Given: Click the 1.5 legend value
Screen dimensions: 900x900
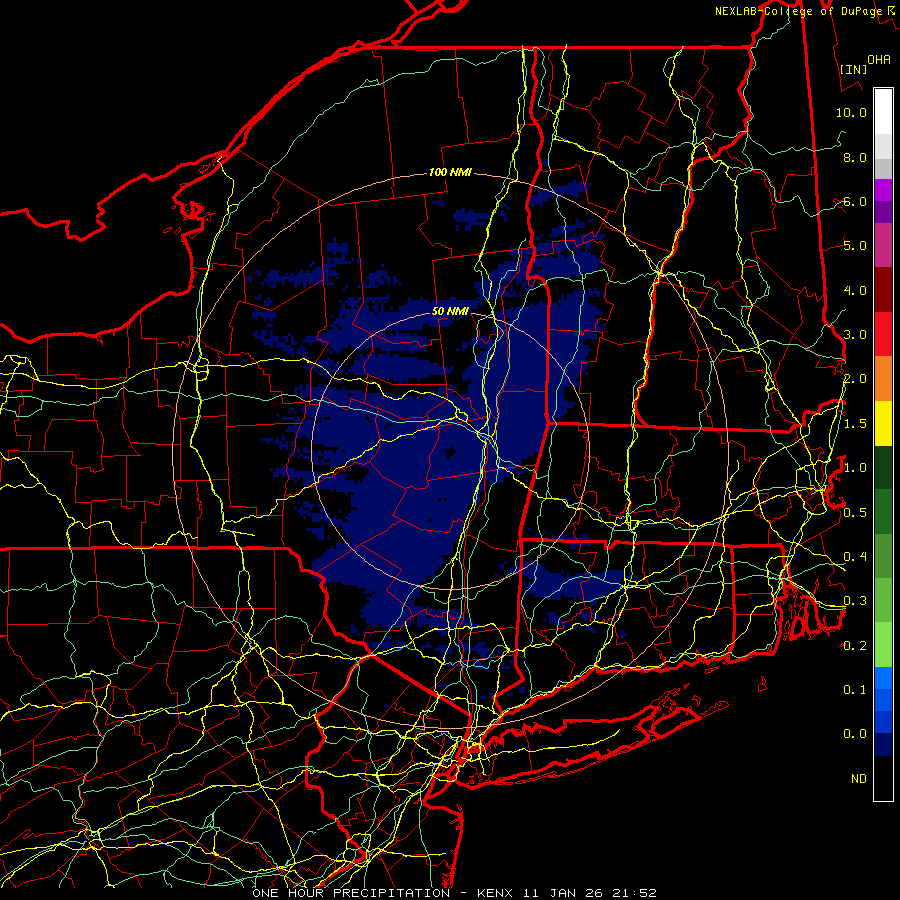Looking at the screenshot, I should click(x=855, y=424).
